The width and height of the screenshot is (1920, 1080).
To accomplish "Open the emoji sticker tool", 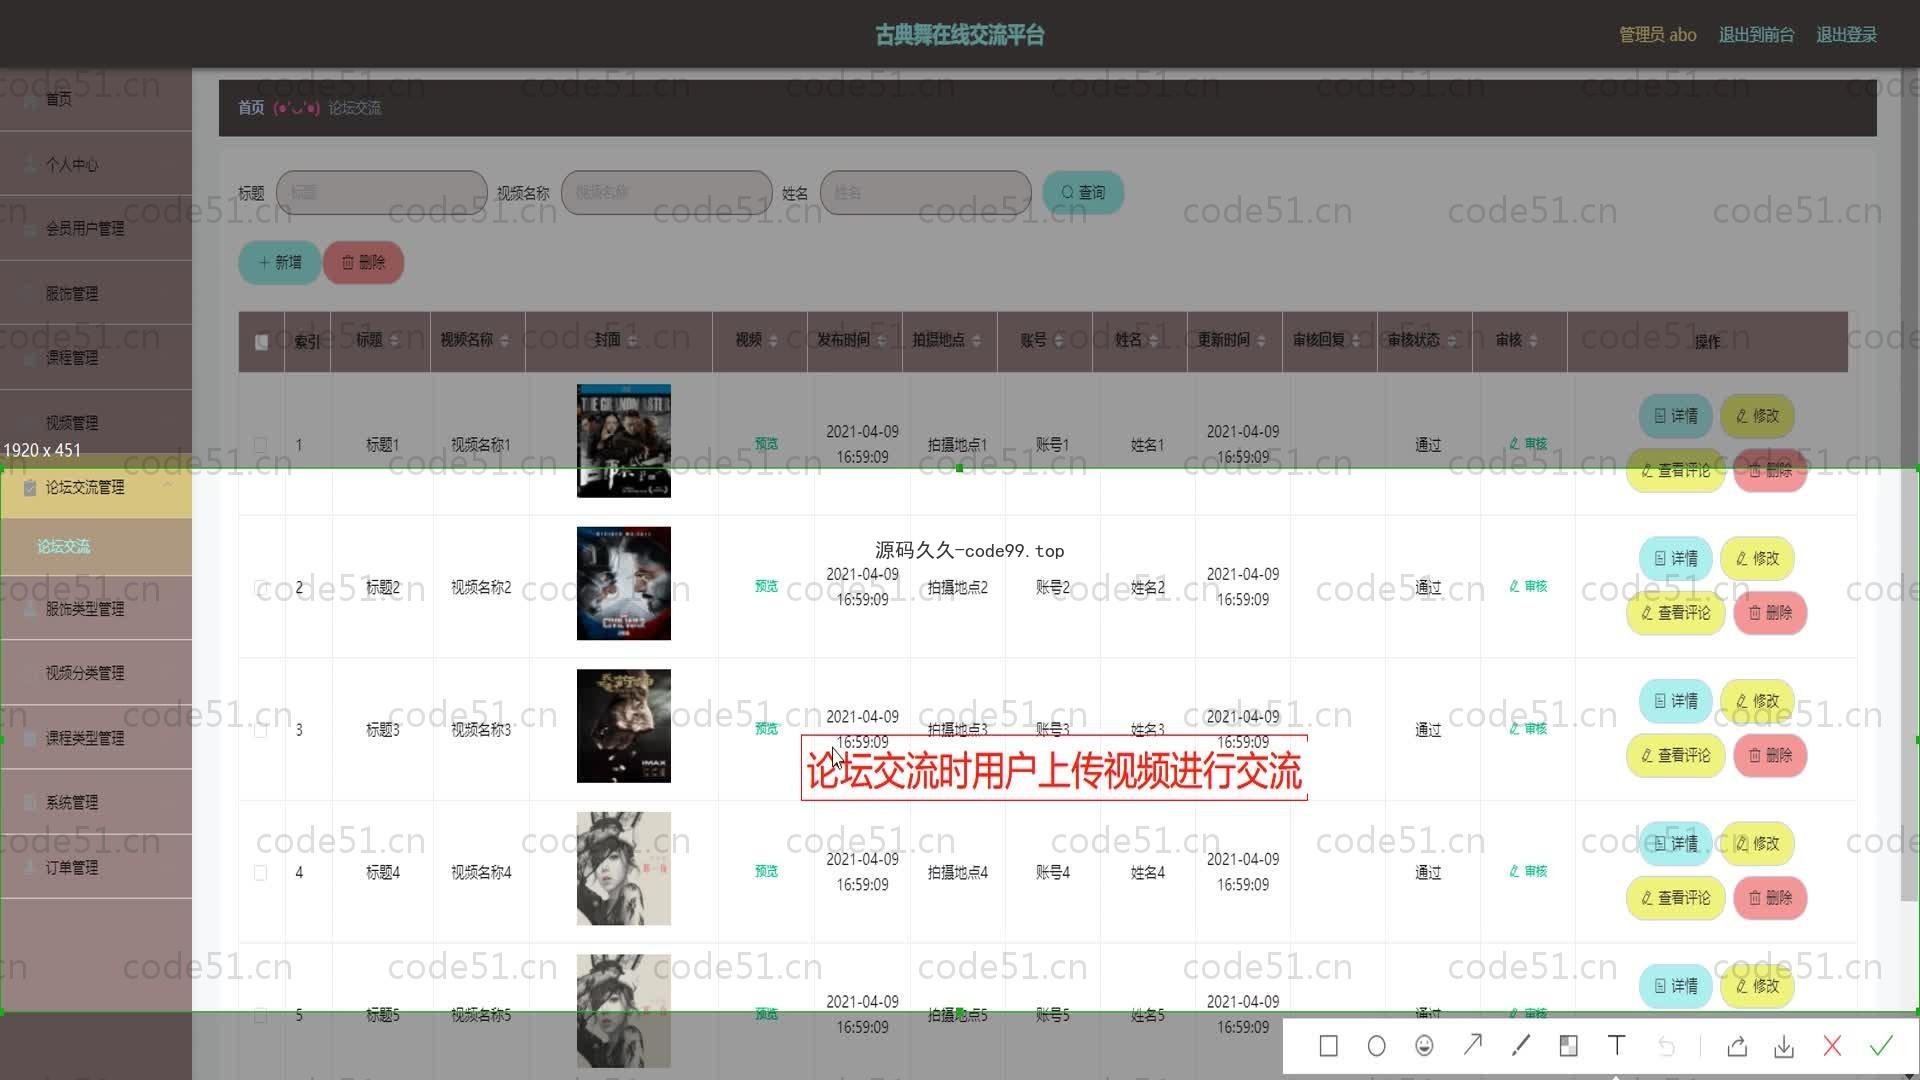I will [x=1424, y=1046].
